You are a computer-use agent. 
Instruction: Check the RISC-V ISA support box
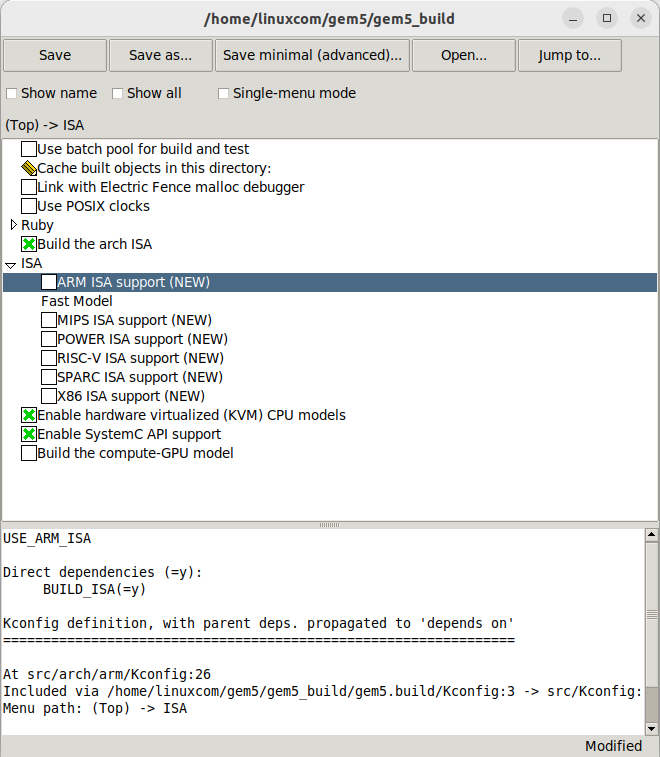(49, 358)
